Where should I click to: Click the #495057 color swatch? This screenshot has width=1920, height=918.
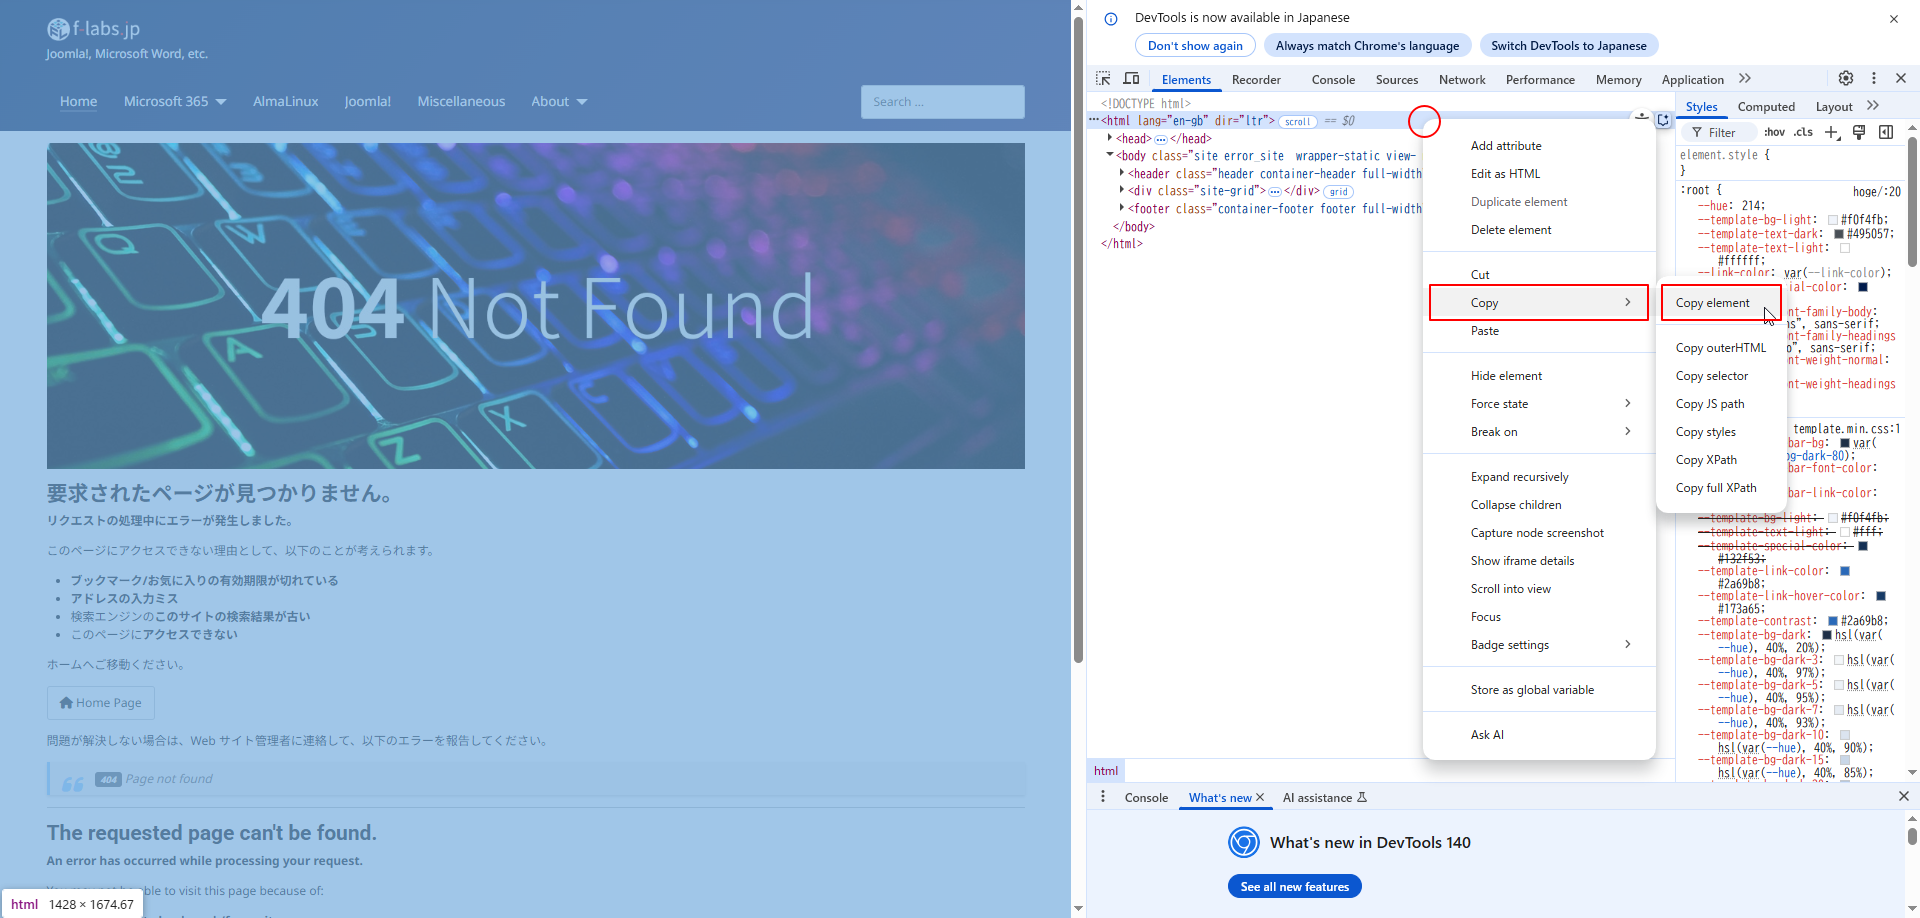pos(1838,234)
